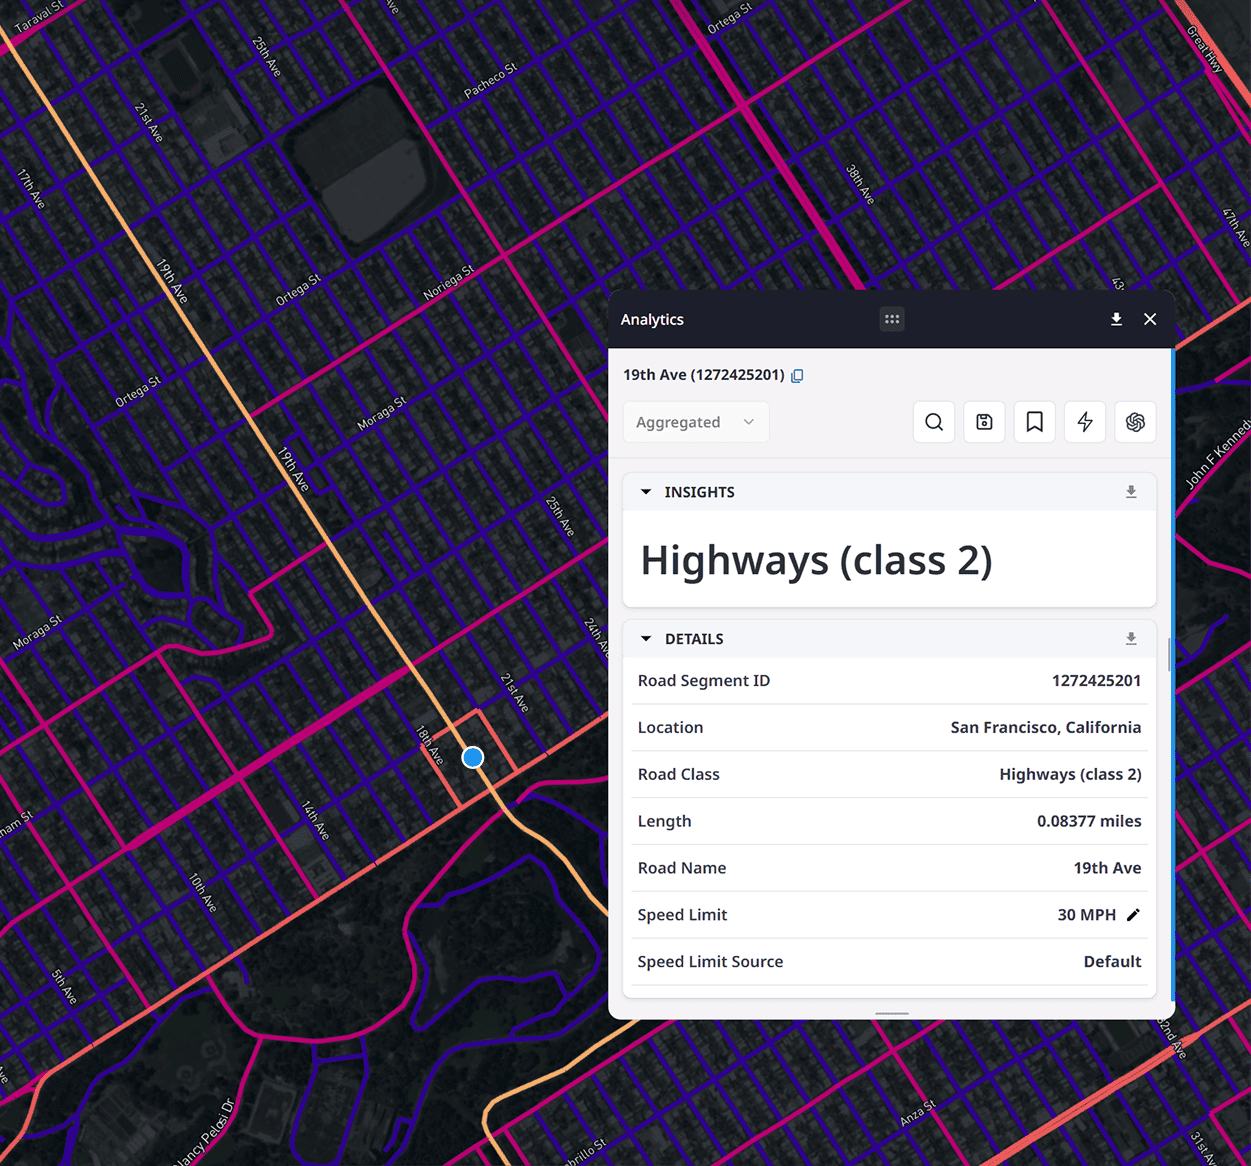Click the Analytics panel title text

click(652, 319)
